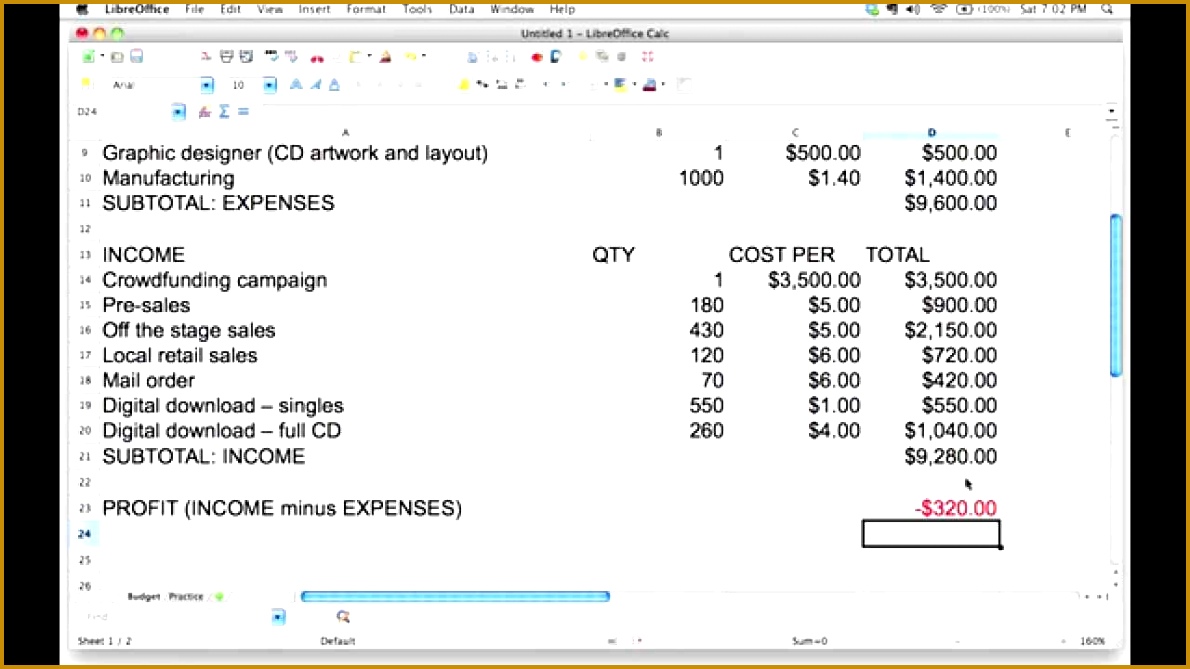Viewport: 1190px width, 669px height.
Task: Toggle the Show Draw Functions icon
Action: pos(556,57)
